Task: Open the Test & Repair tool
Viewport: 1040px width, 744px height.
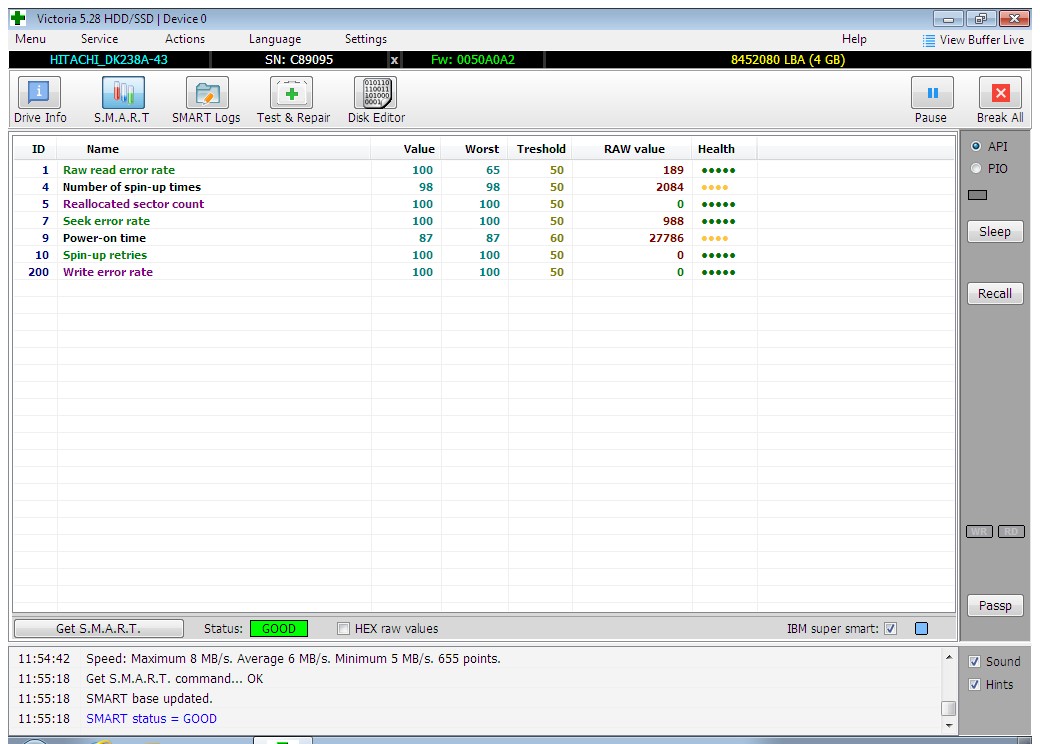Action: (x=292, y=99)
